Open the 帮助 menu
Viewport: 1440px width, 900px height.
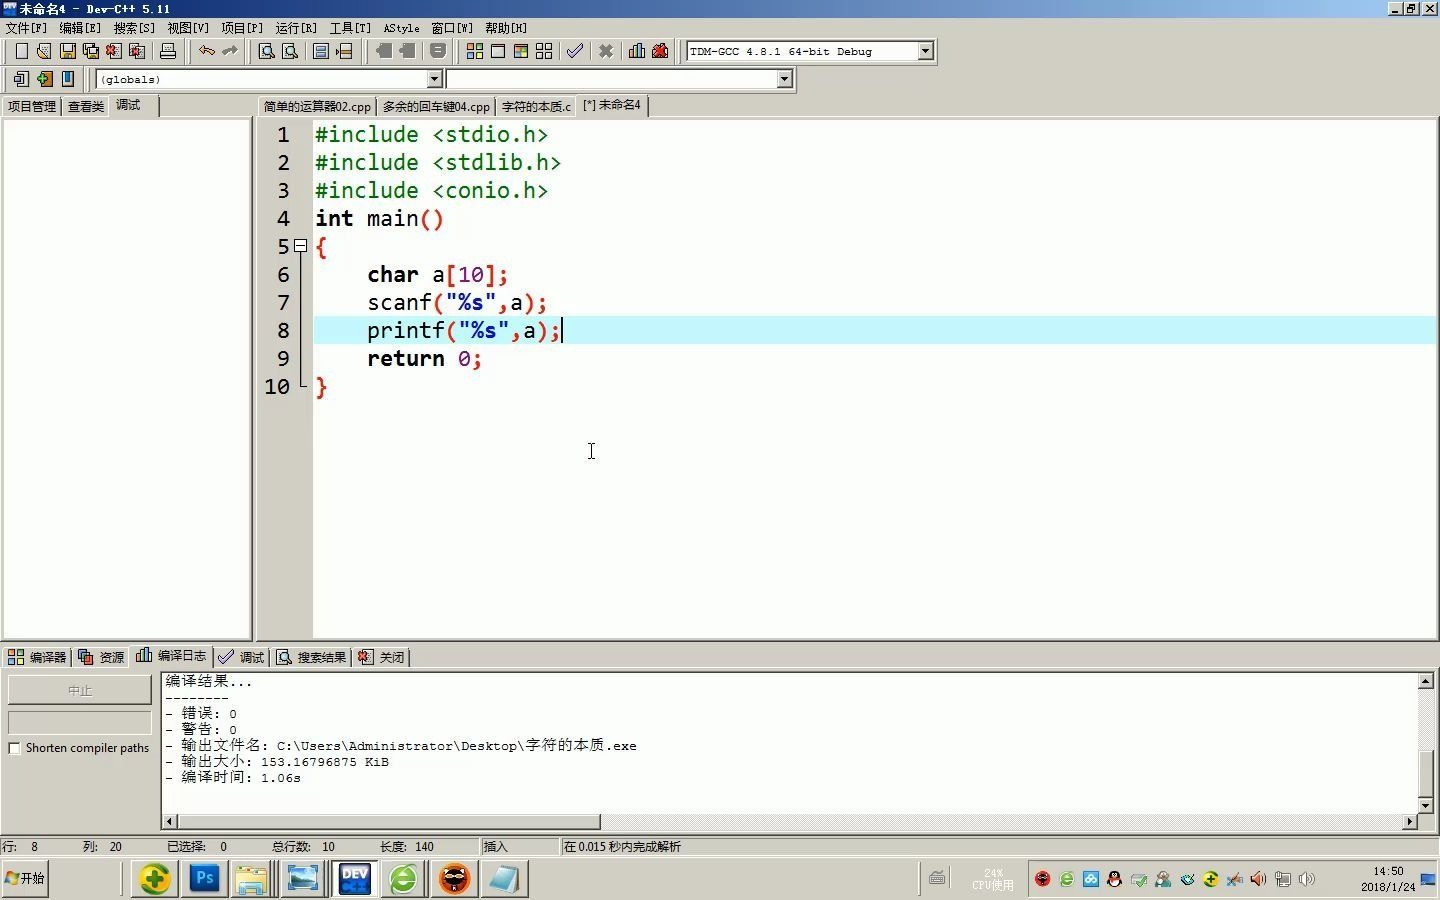click(x=506, y=28)
